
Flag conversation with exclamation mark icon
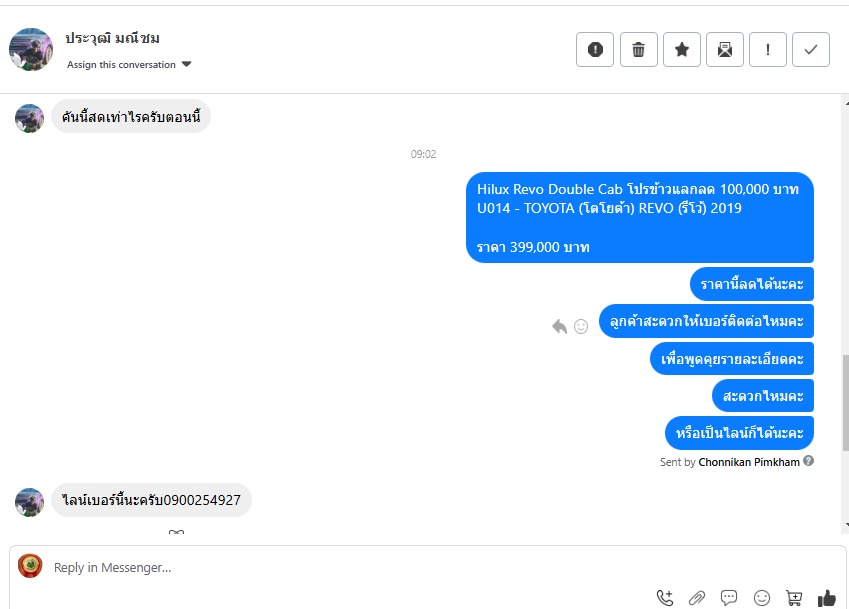[768, 50]
